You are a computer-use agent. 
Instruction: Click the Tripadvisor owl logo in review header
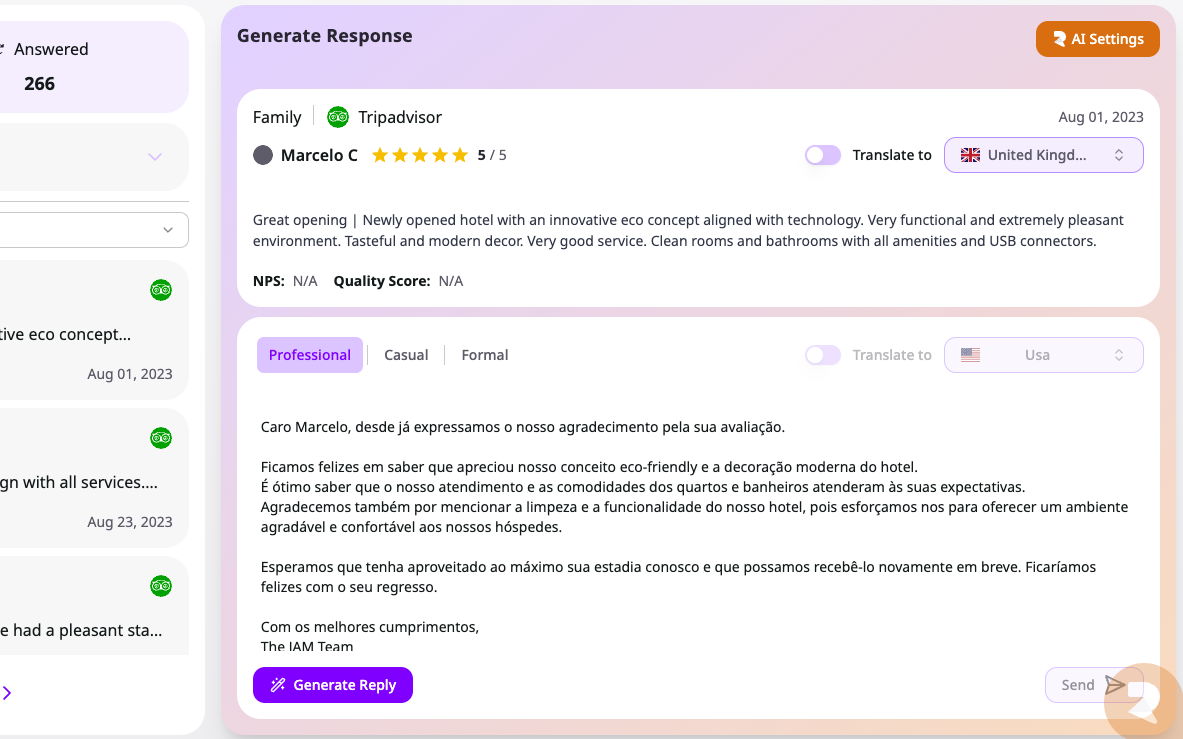(x=337, y=117)
